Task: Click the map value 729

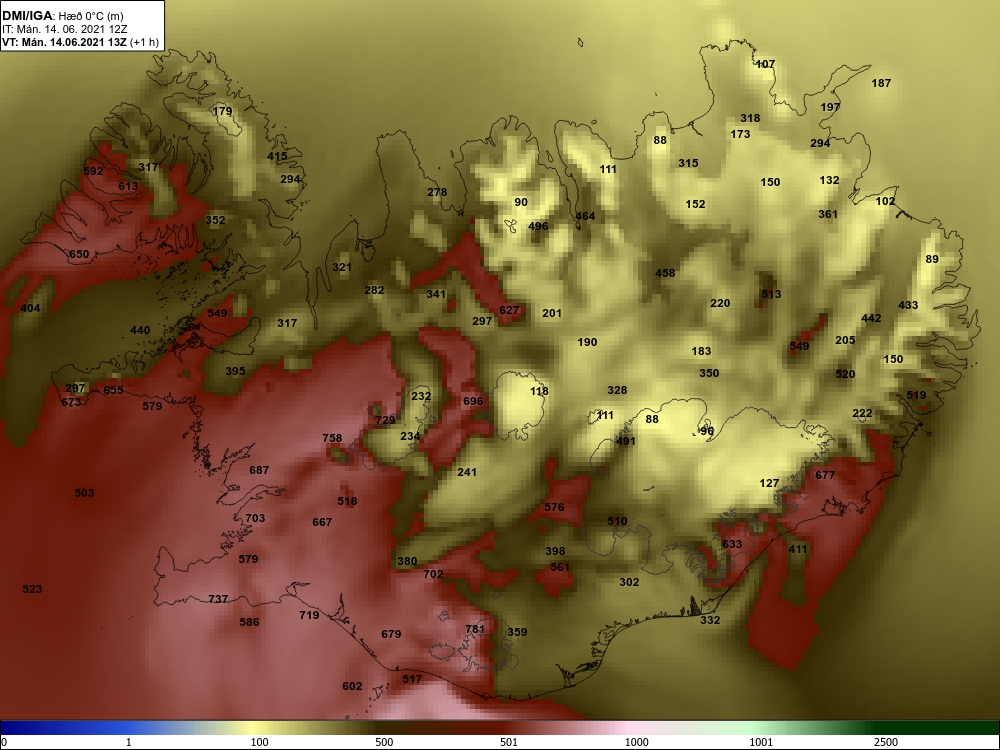Action: coord(385,420)
